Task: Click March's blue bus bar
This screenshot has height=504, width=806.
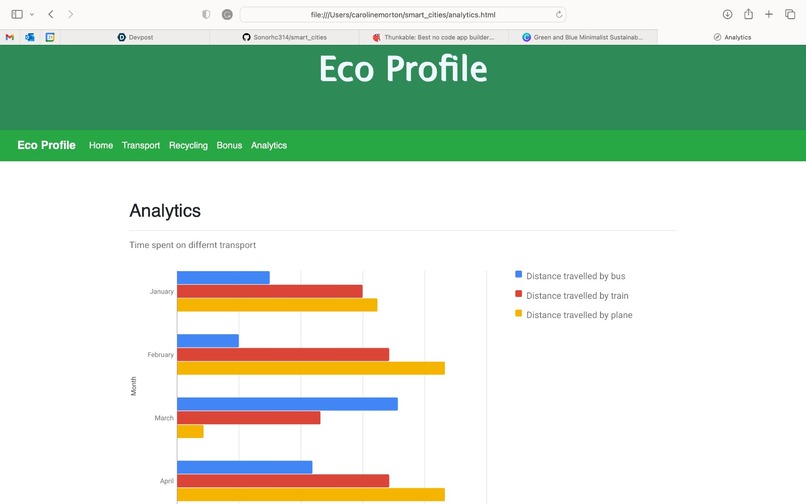Action: click(x=287, y=404)
